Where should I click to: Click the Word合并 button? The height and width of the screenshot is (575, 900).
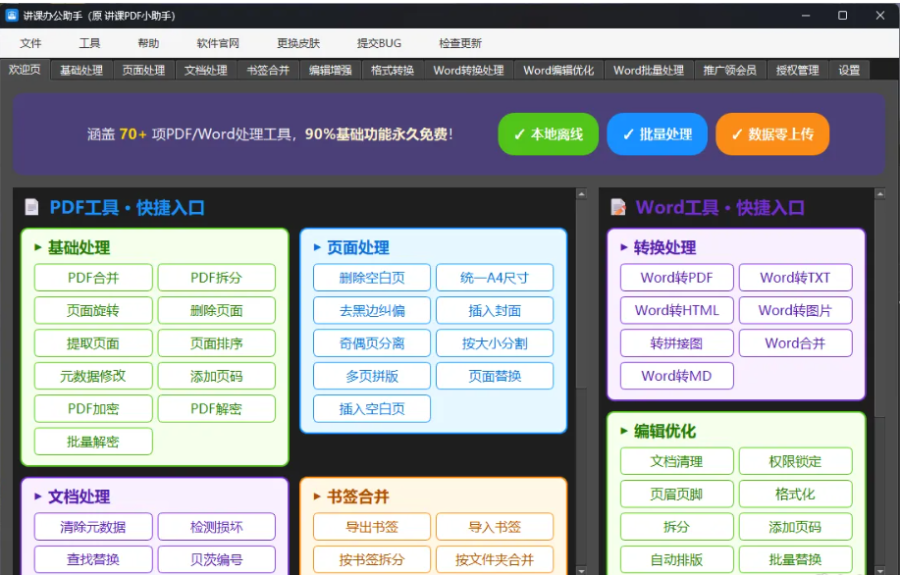coord(796,343)
